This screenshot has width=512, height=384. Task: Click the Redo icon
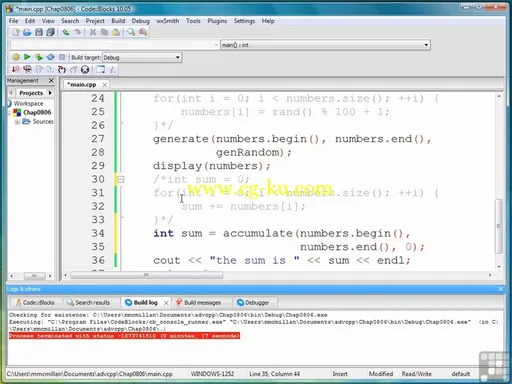click(78, 32)
